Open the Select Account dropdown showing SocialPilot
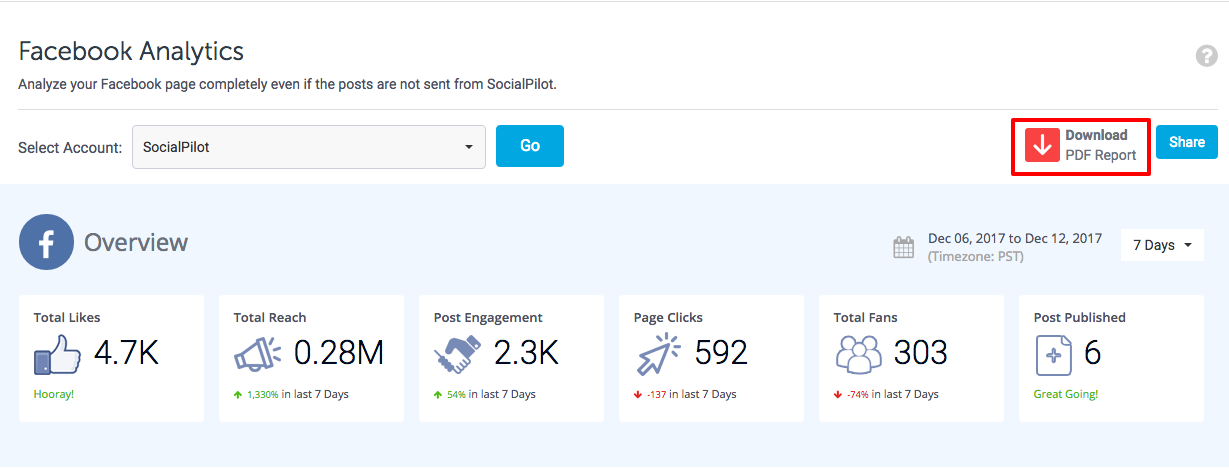1229x468 pixels. click(309, 147)
